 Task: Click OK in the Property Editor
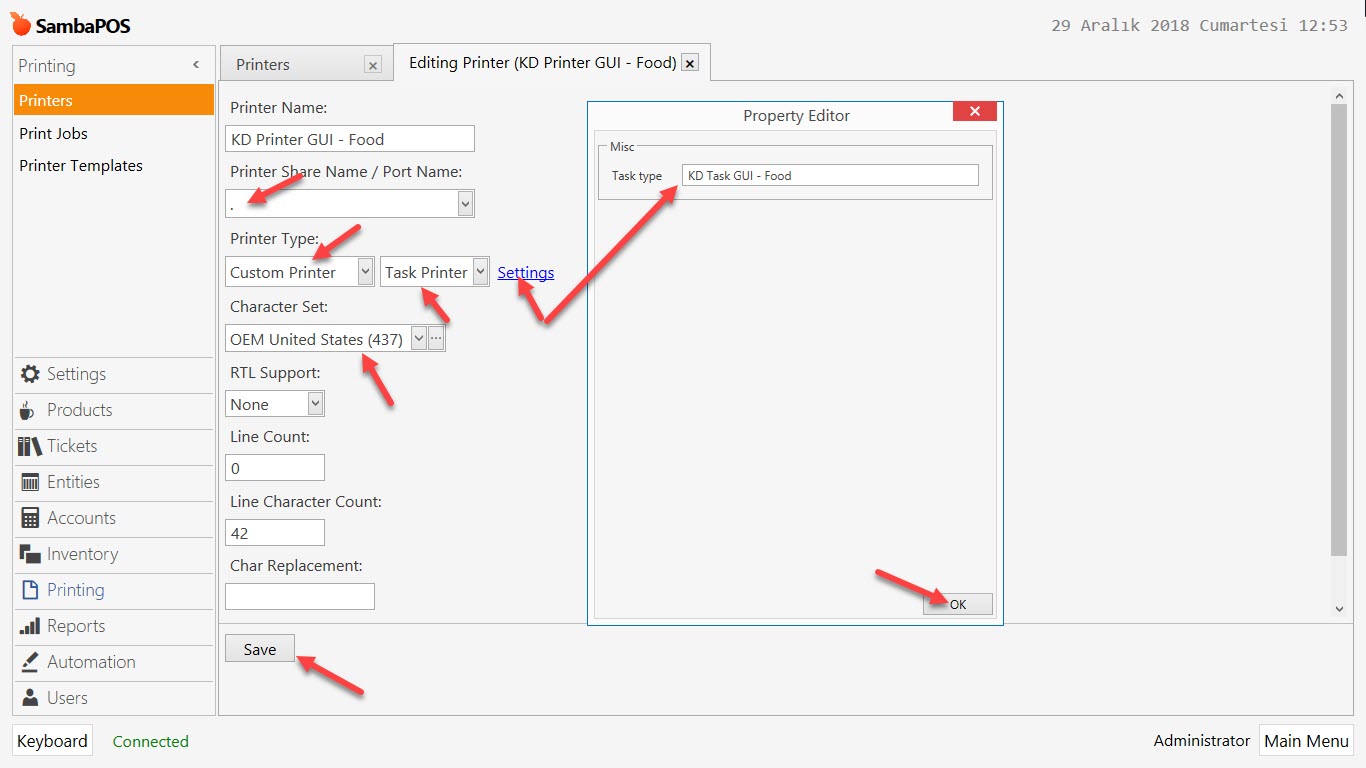point(958,604)
